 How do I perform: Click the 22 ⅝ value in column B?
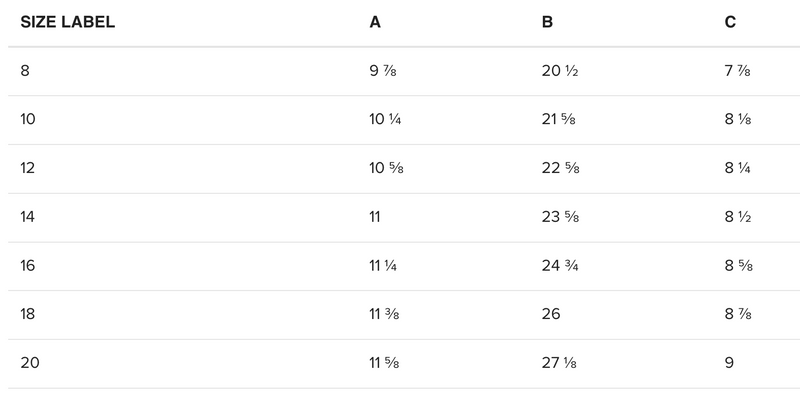(560, 169)
